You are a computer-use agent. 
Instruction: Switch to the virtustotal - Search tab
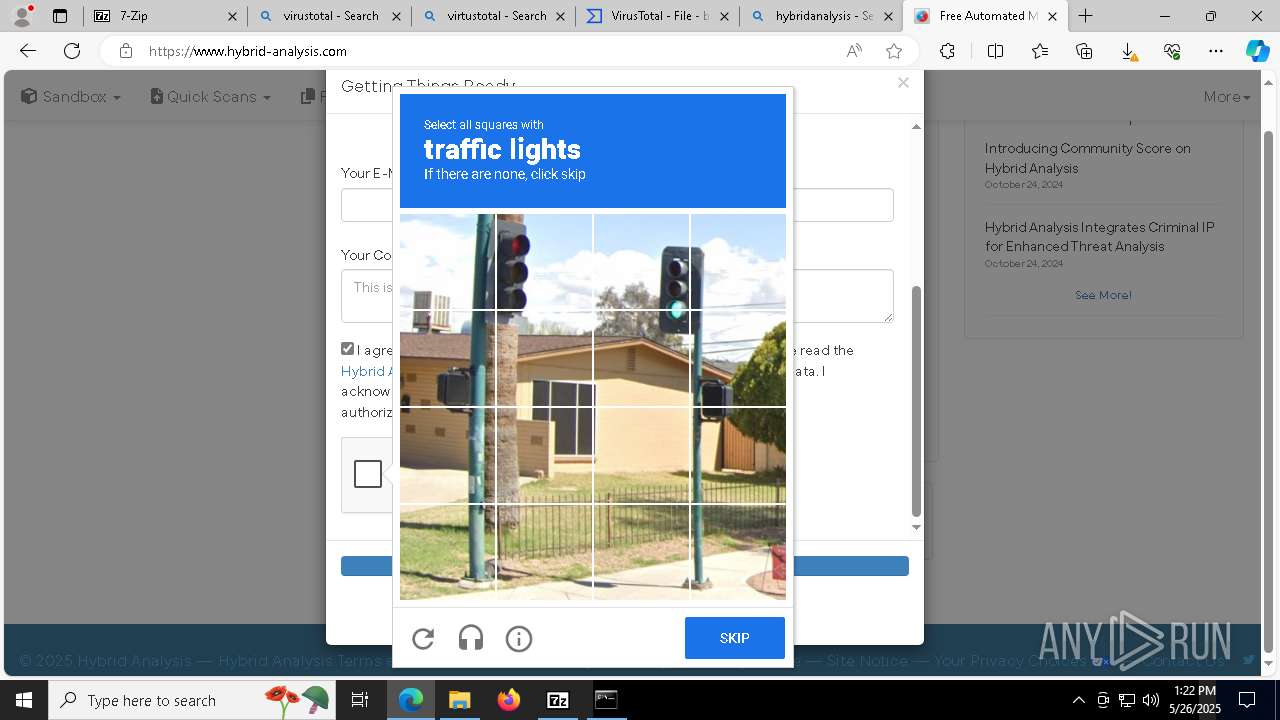tap(493, 16)
